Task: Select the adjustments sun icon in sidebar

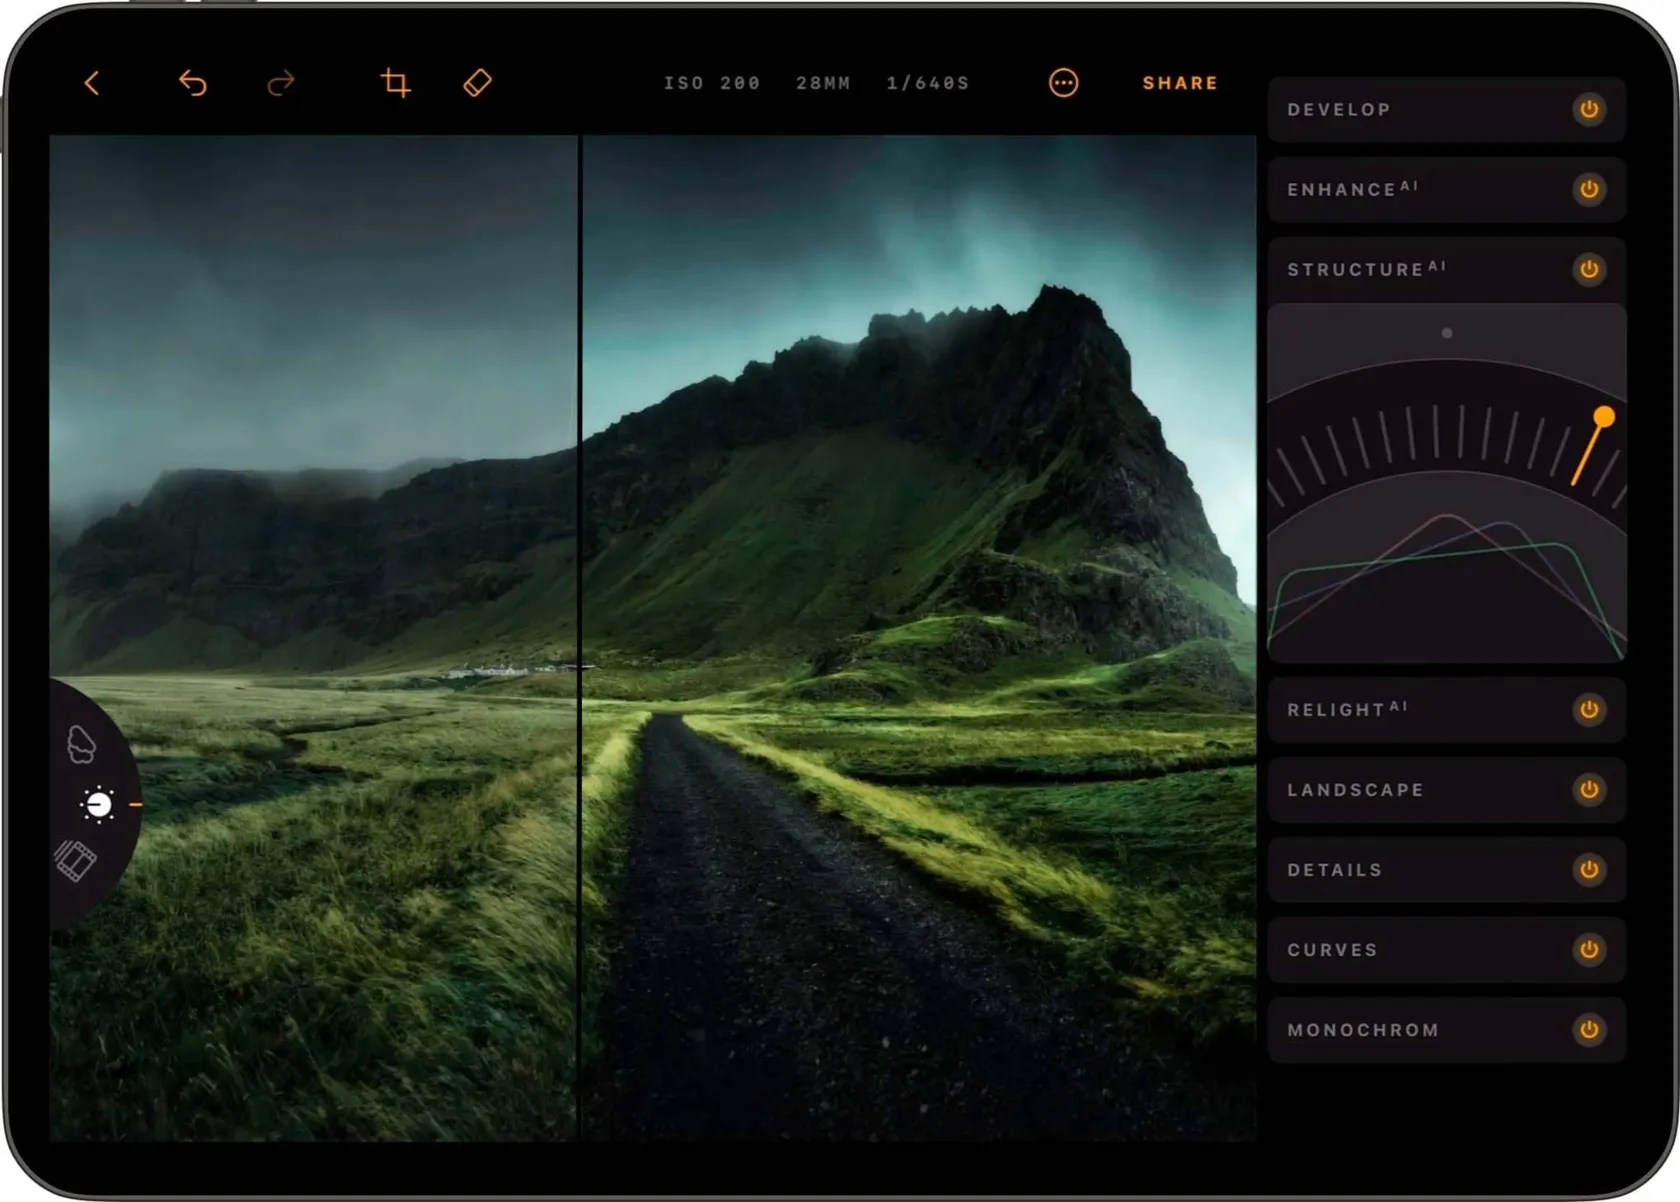Action: (x=98, y=805)
